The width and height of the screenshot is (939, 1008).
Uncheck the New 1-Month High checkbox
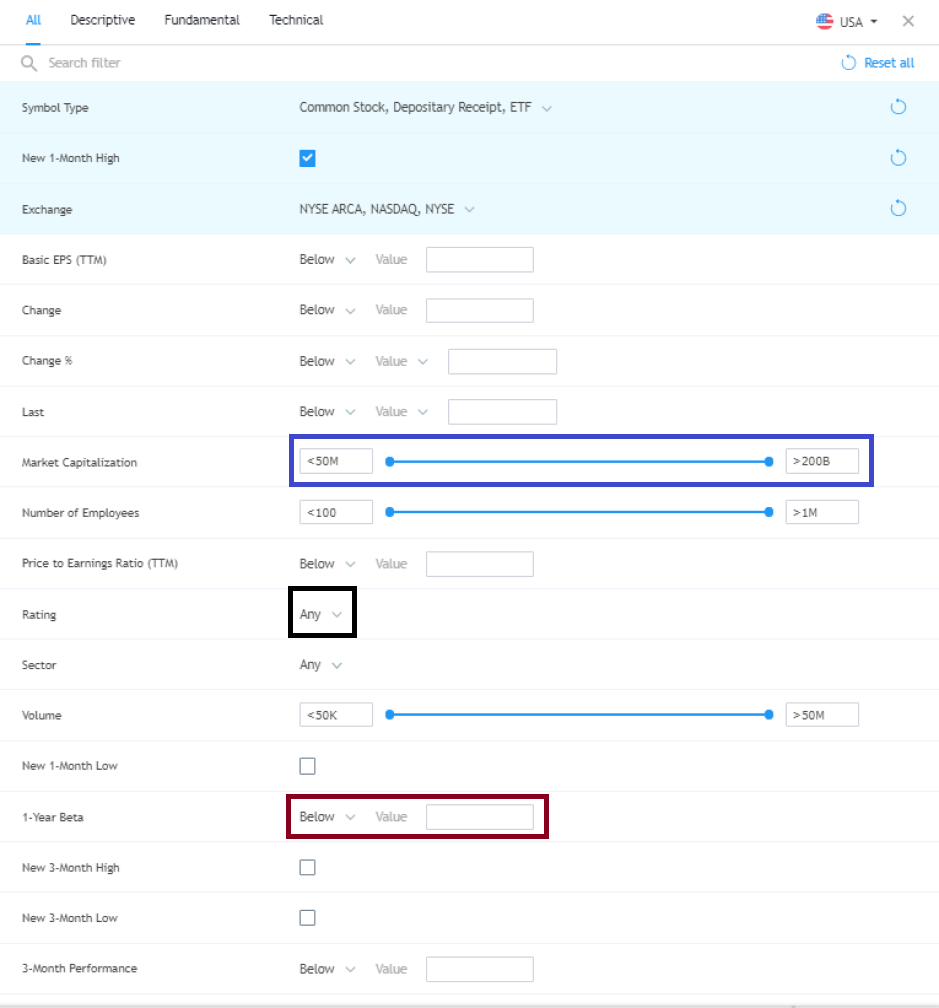tap(307, 158)
